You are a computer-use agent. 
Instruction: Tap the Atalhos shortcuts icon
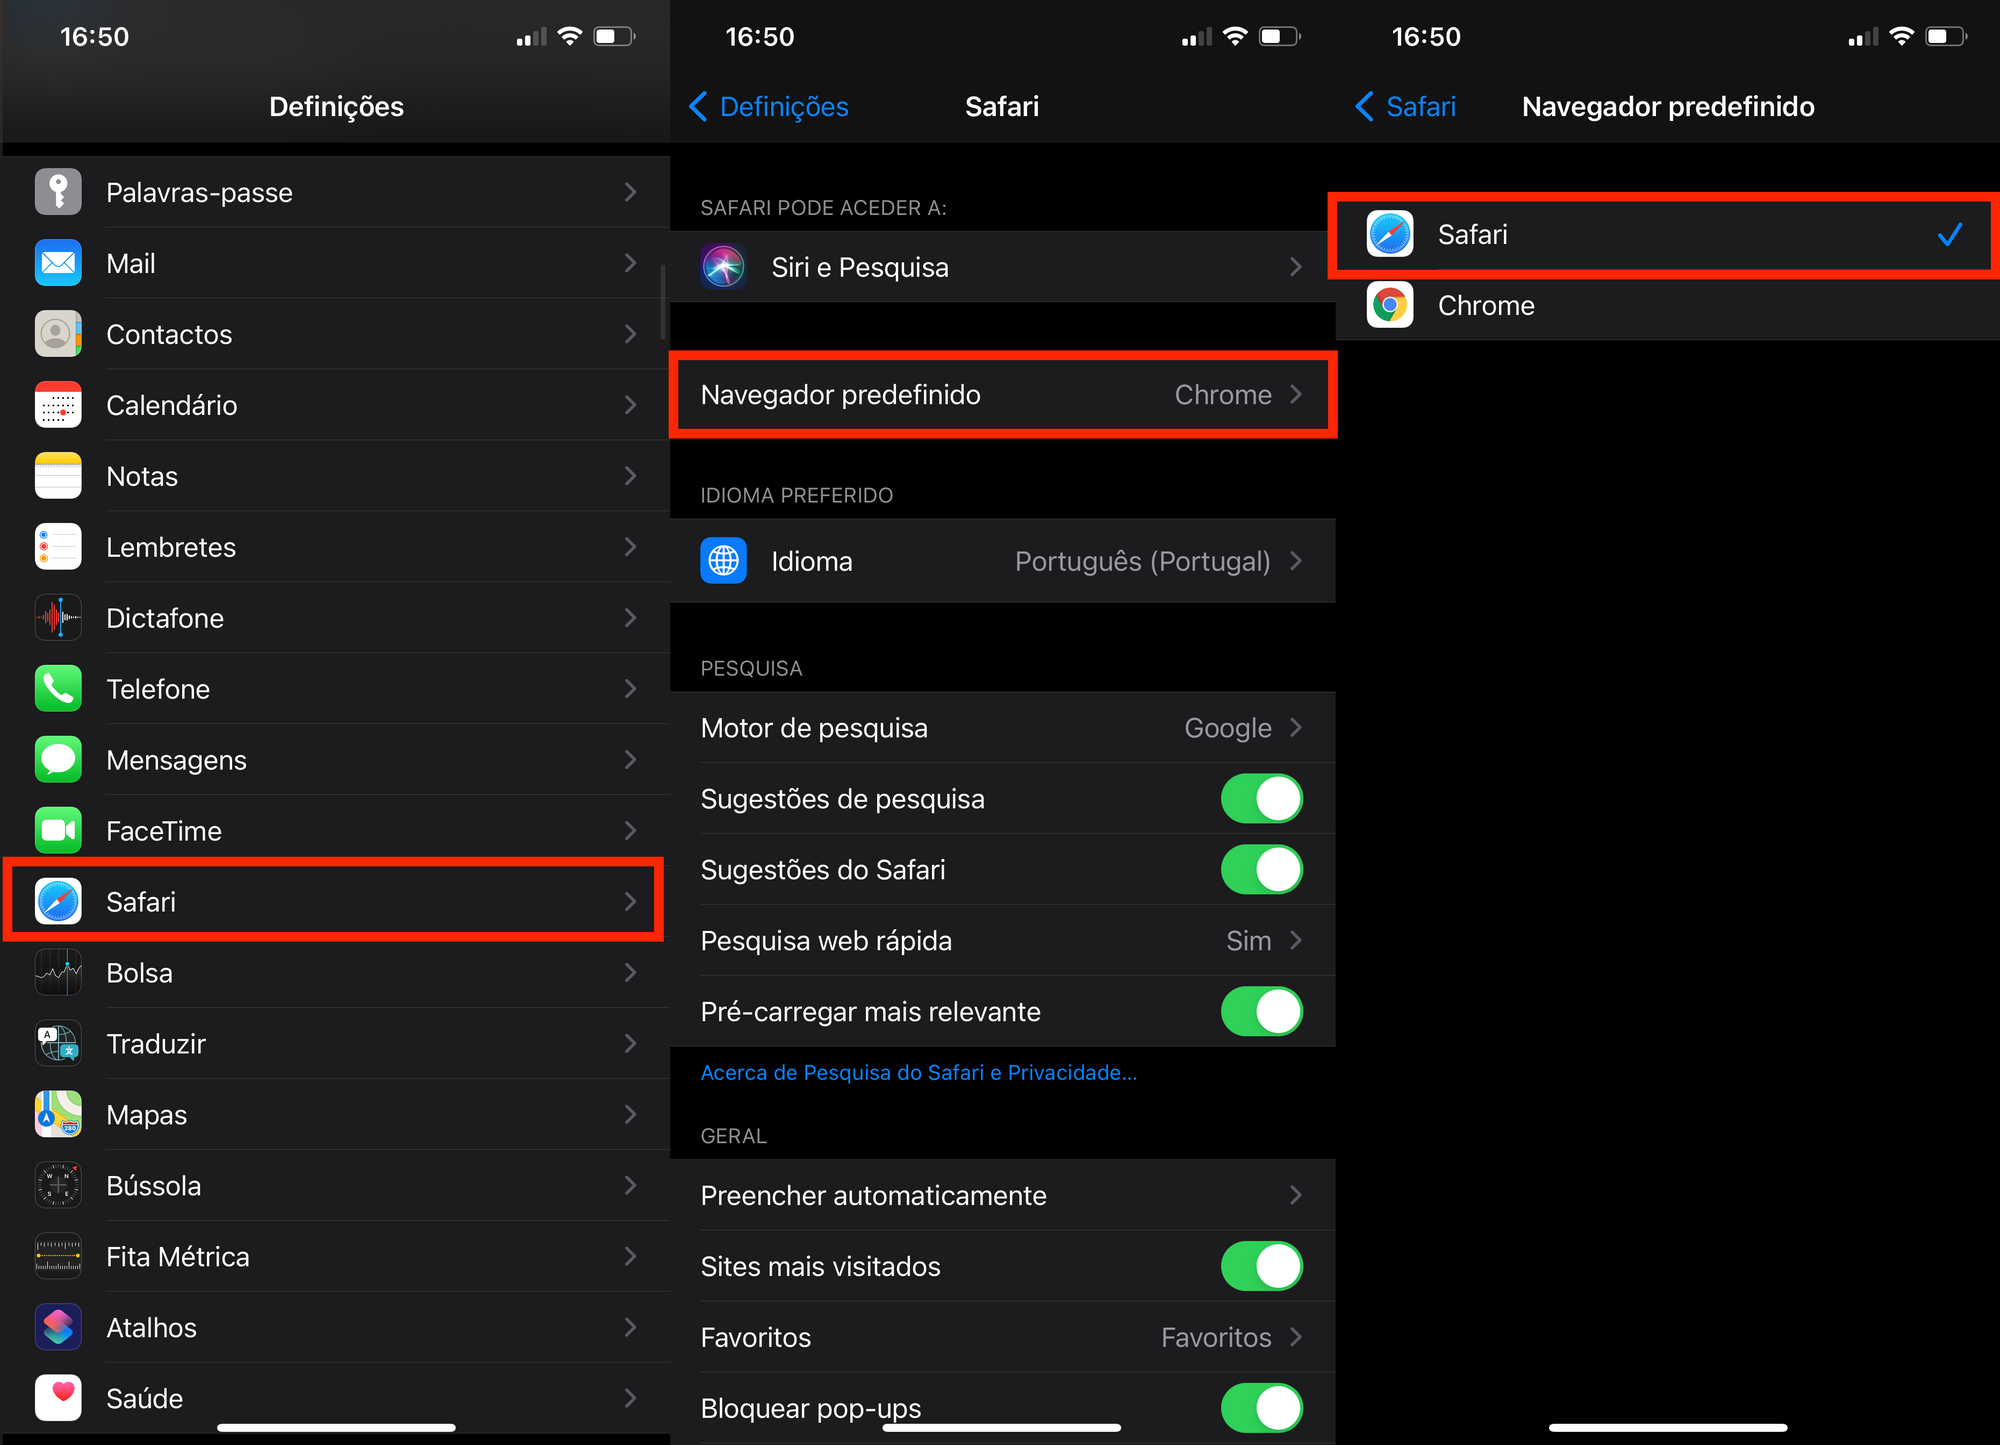(58, 1328)
